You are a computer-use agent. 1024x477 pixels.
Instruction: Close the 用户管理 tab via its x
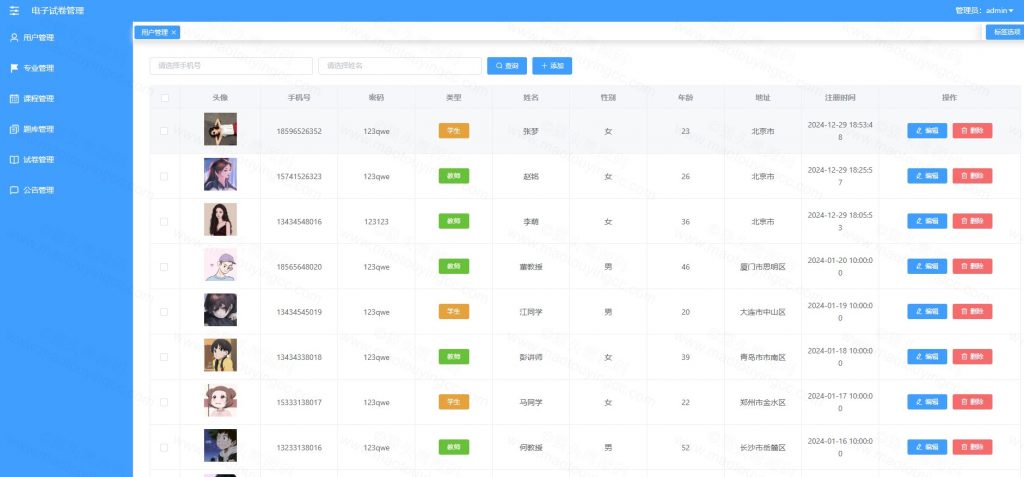tap(174, 32)
